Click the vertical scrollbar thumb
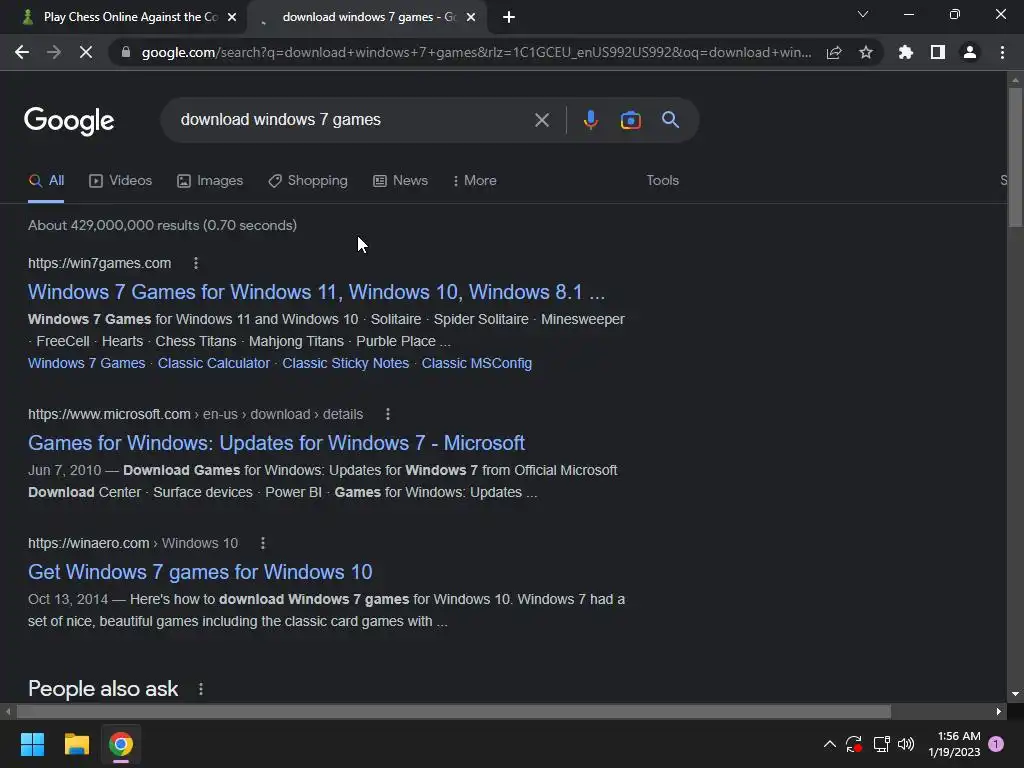This screenshot has height=768, width=1024. pyautogui.click(x=1015, y=157)
